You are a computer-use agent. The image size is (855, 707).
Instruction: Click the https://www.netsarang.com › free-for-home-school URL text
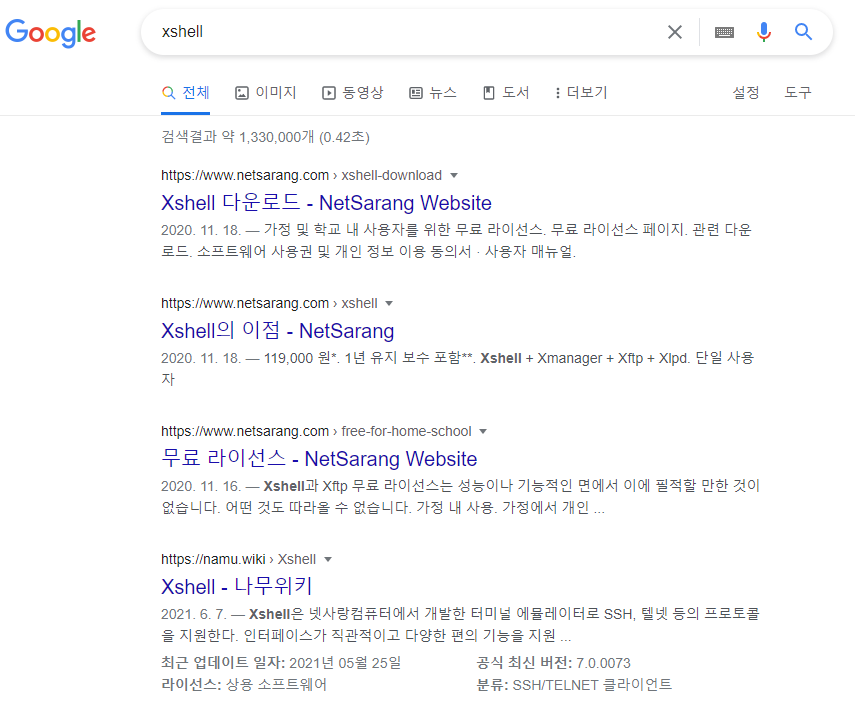click(316, 432)
